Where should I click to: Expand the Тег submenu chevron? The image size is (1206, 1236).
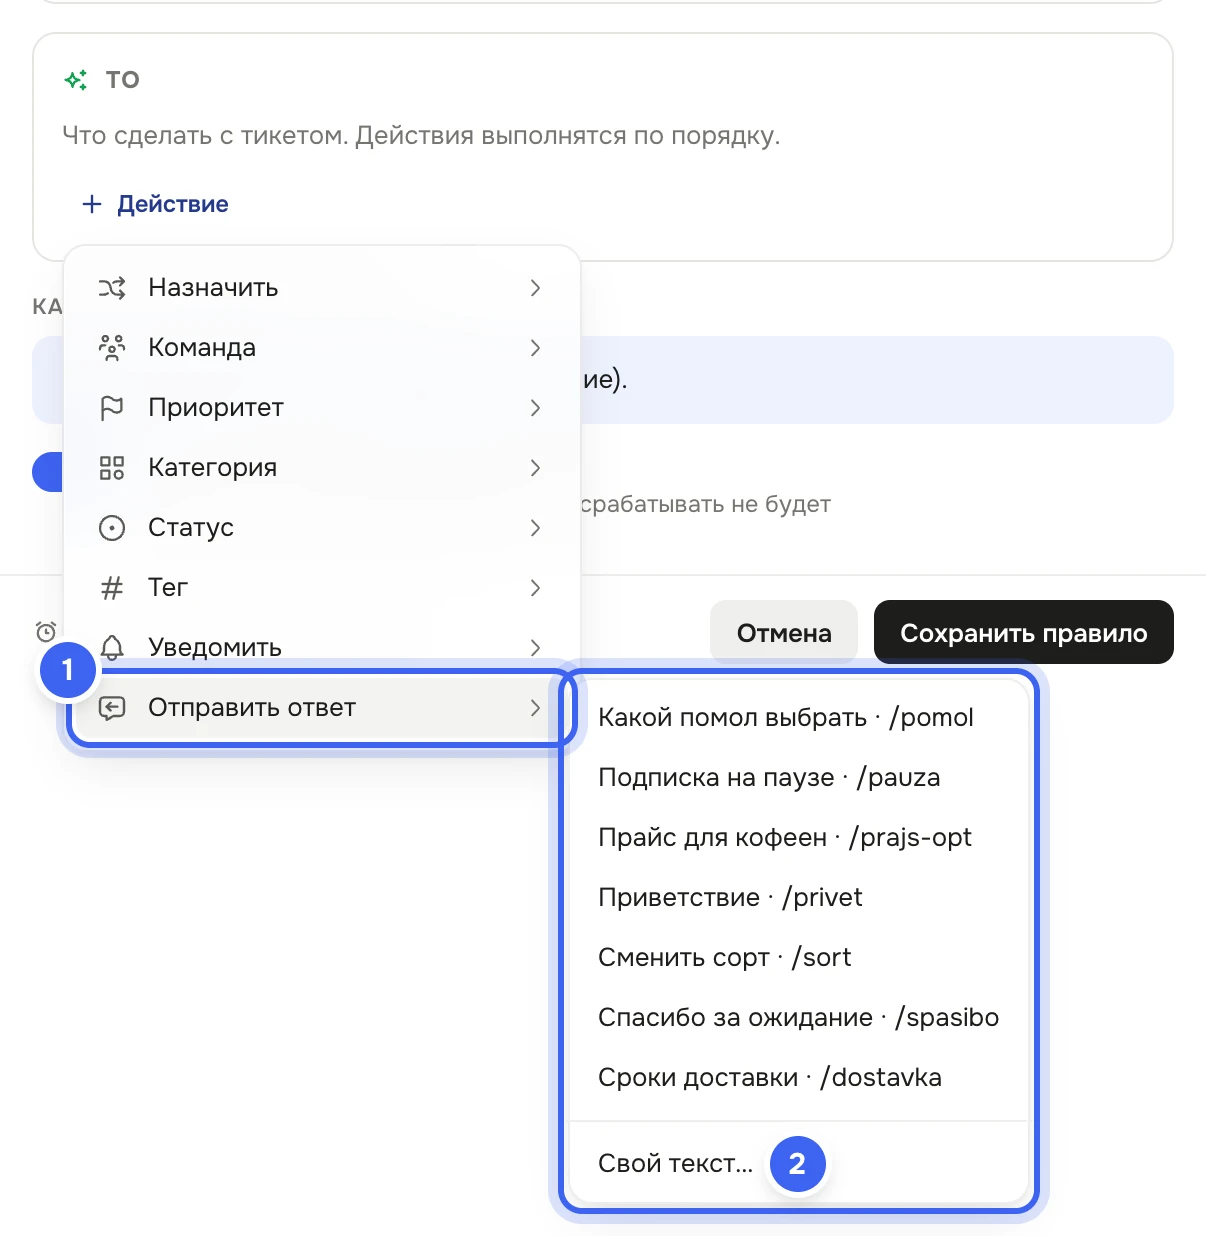coord(535,588)
